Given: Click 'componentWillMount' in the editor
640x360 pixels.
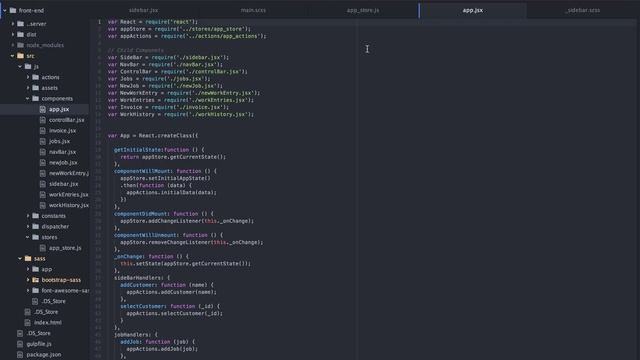Looking at the screenshot, I should (141, 171).
